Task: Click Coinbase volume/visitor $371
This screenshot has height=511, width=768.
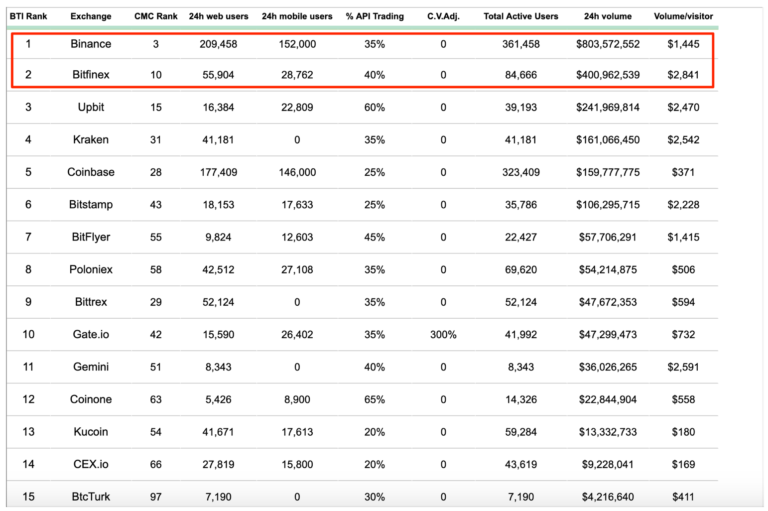Action: [x=683, y=172]
